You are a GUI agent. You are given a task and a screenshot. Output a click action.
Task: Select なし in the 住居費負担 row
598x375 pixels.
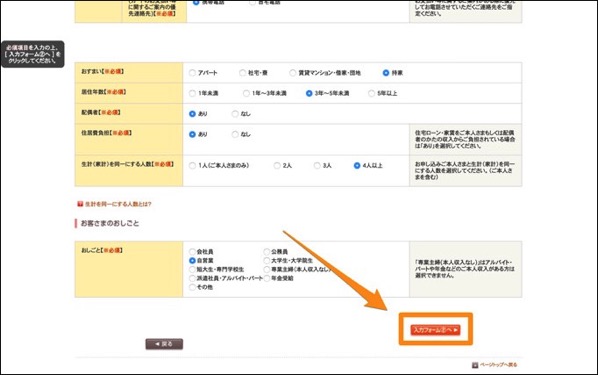pyautogui.click(x=235, y=134)
